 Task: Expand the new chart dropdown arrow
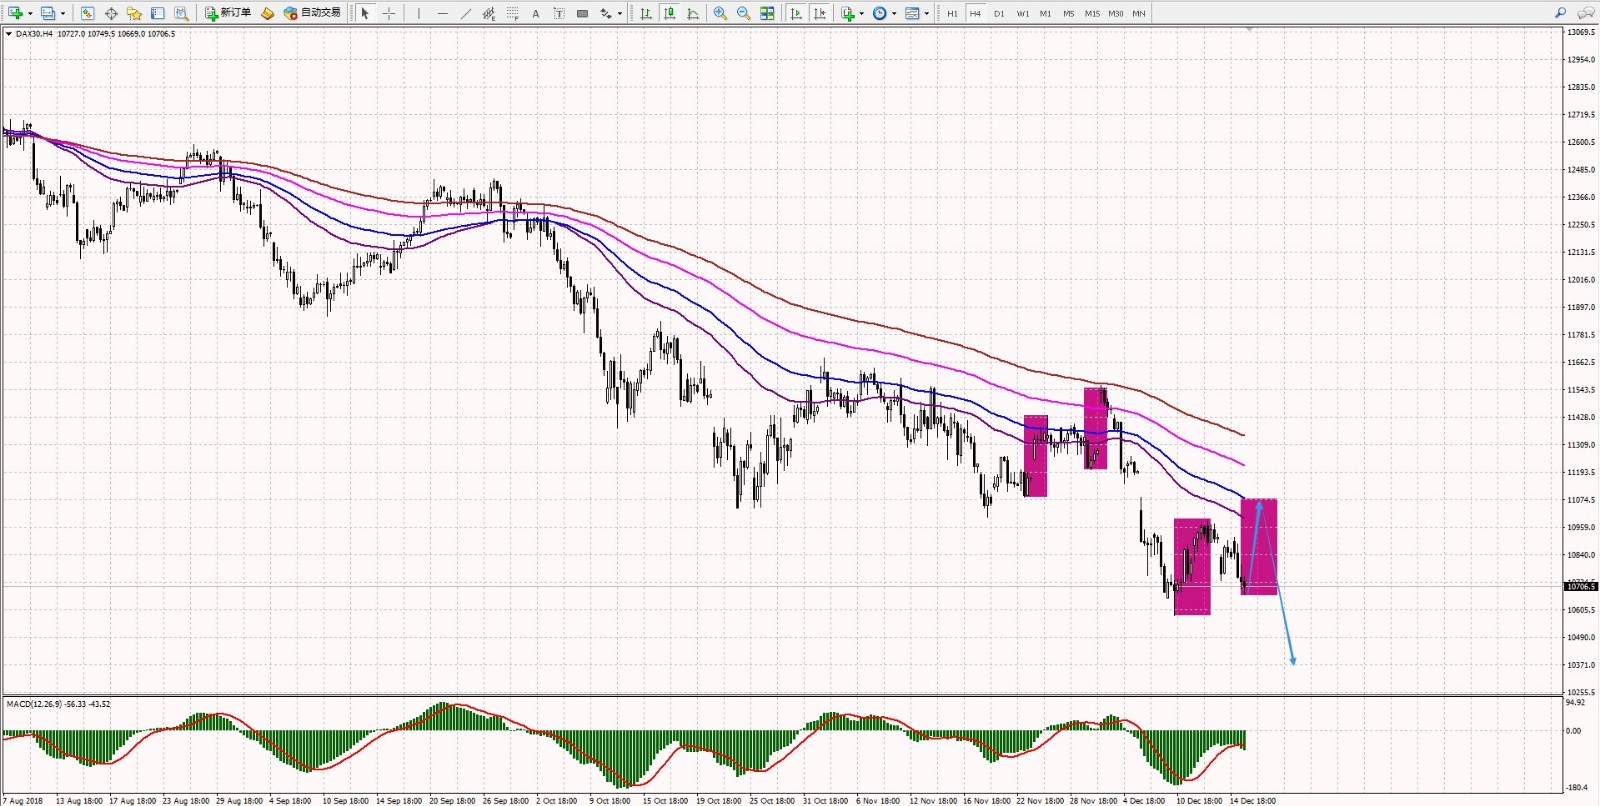pyautogui.click(x=30, y=14)
